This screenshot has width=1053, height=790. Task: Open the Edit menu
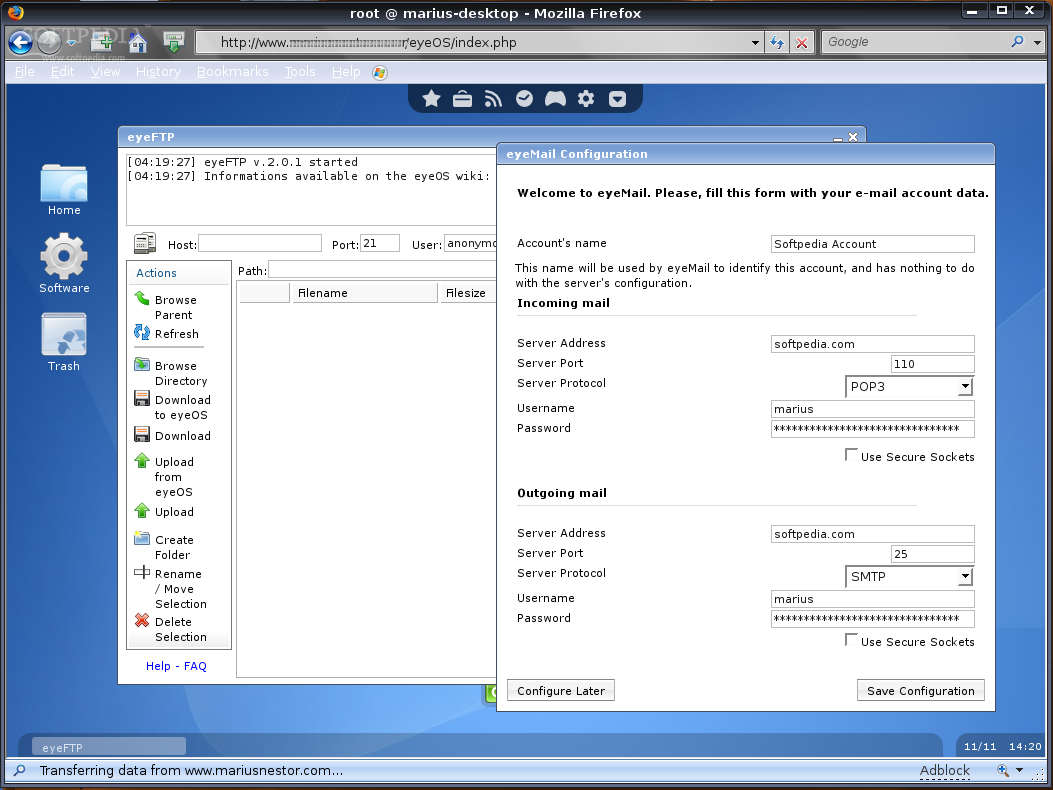coord(62,71)
